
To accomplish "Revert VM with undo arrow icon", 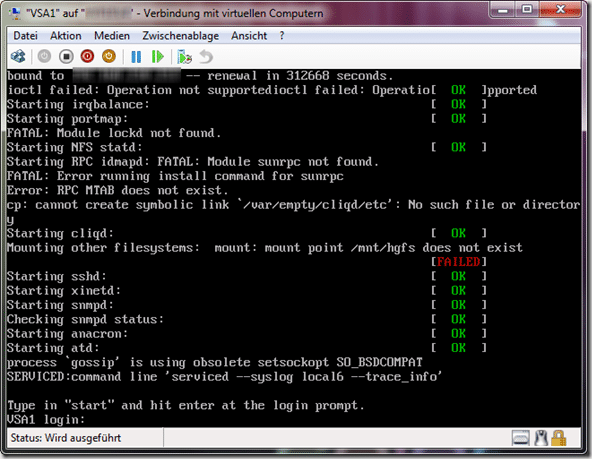I will (x=206, y=57).
